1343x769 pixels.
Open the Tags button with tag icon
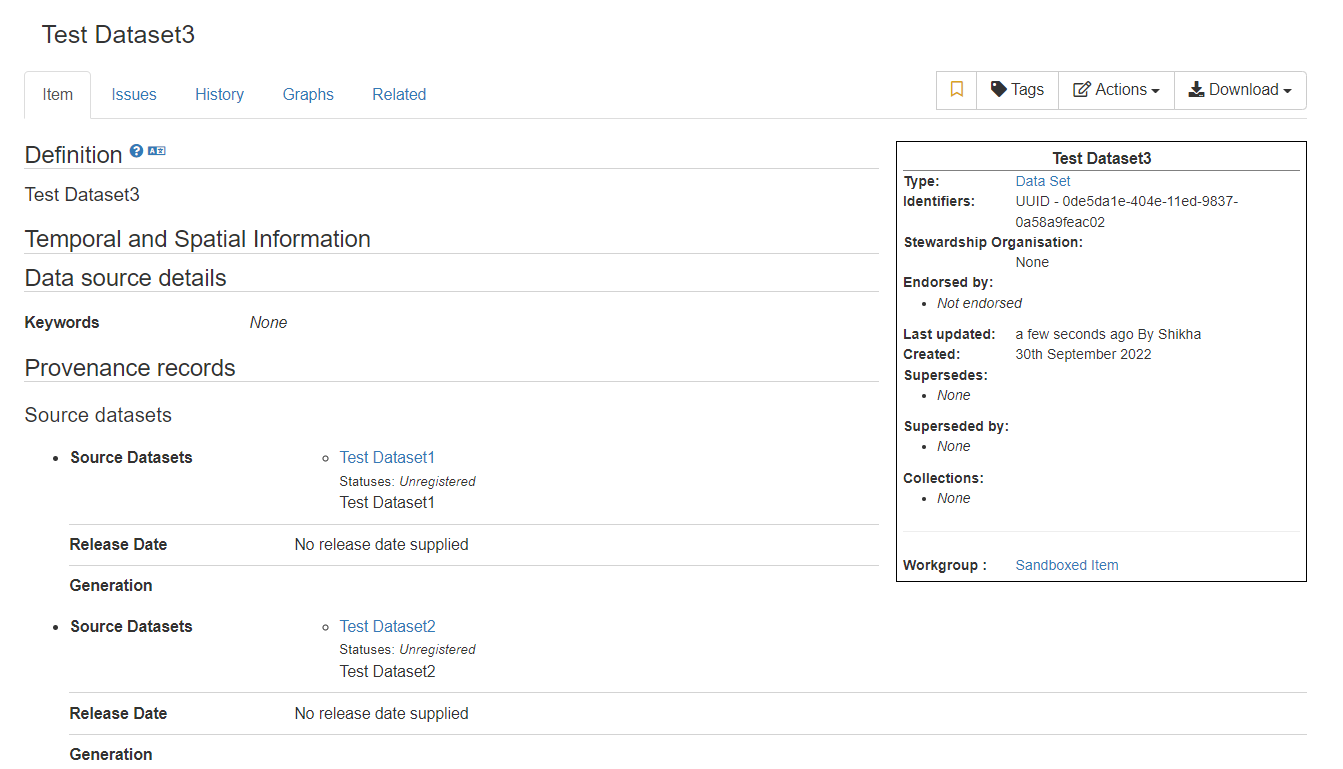pos(1017,90)
